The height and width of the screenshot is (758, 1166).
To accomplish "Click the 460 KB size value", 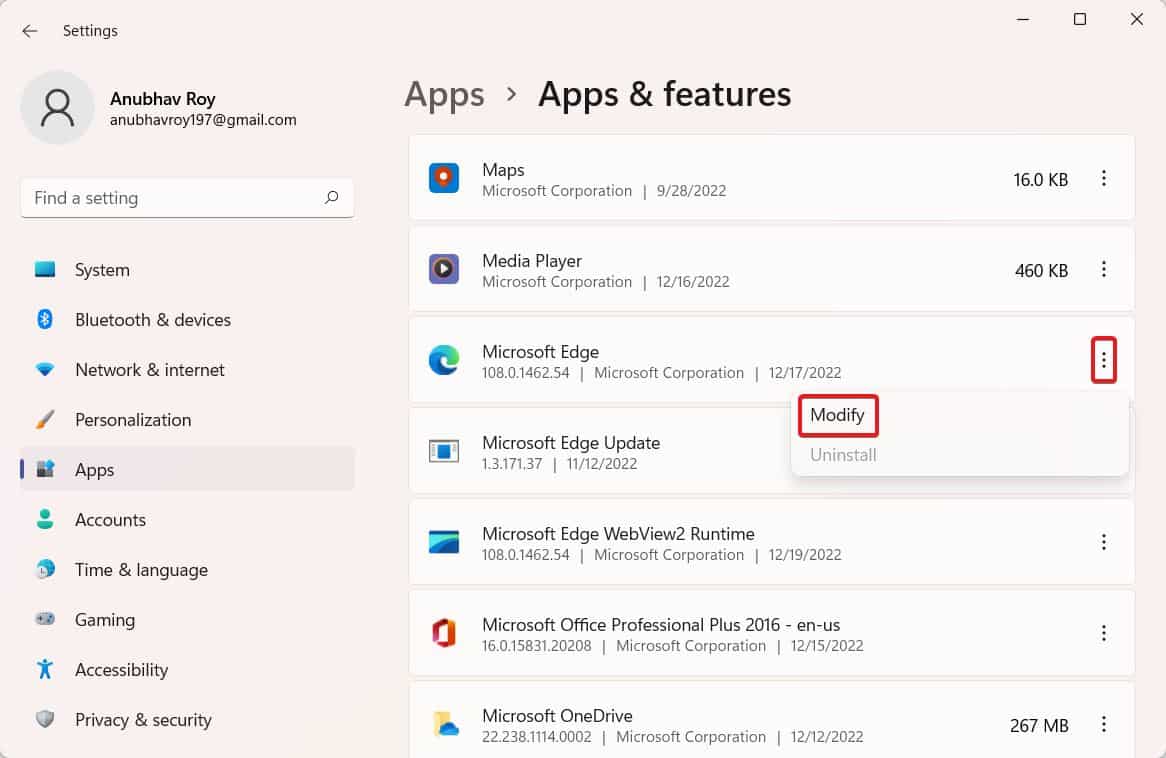I will point(1041,270).
